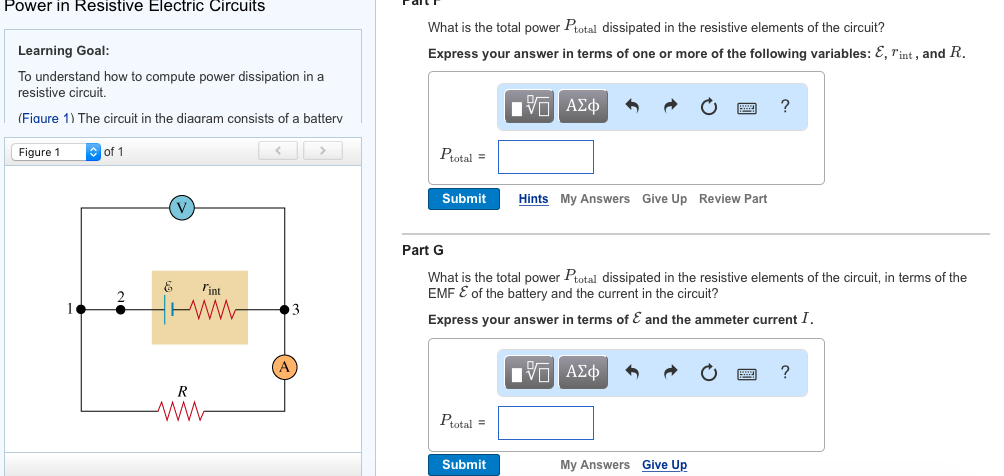Undo last edit in Part G toolbar
1004x476 pixels.
(632, 372)
